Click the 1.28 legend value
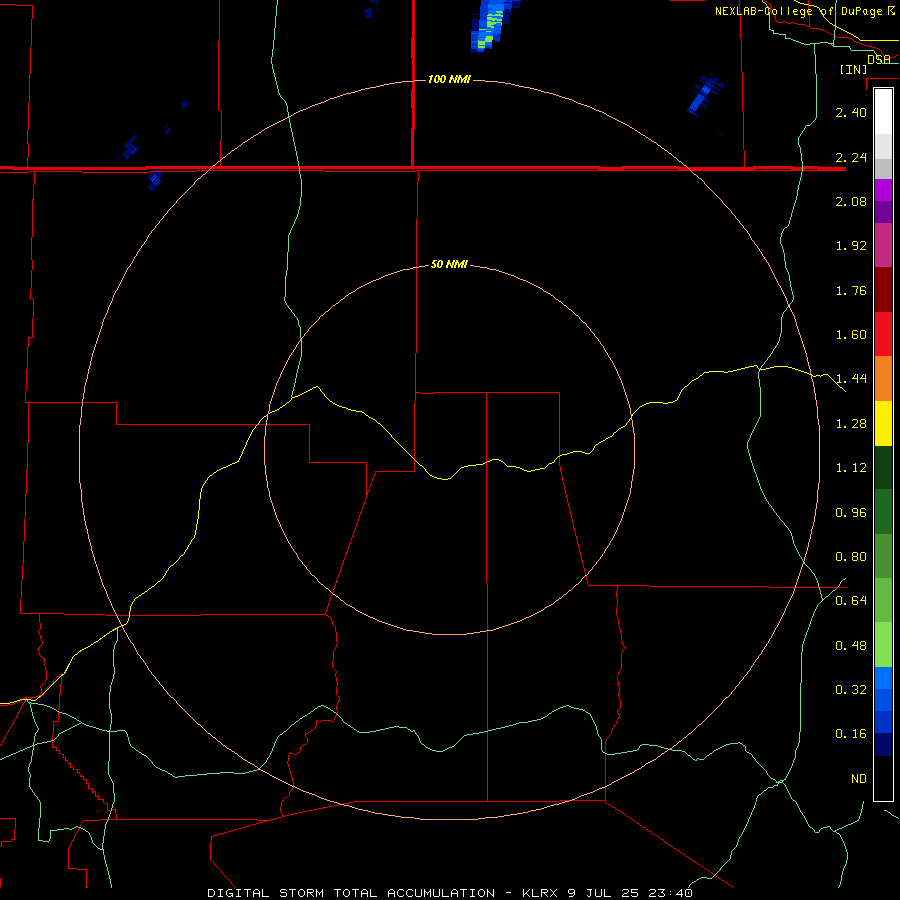Viewport: 900px width, 900px height. pyautogui.click(x=851, y=424)
